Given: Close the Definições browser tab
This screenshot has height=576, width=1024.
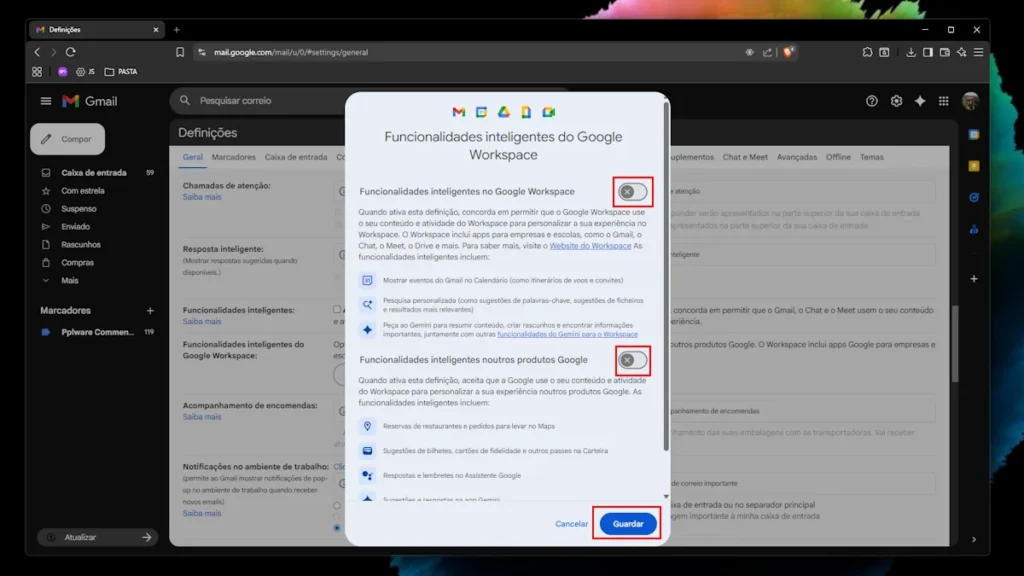Looking at the screenshot, I should [155, 29].
